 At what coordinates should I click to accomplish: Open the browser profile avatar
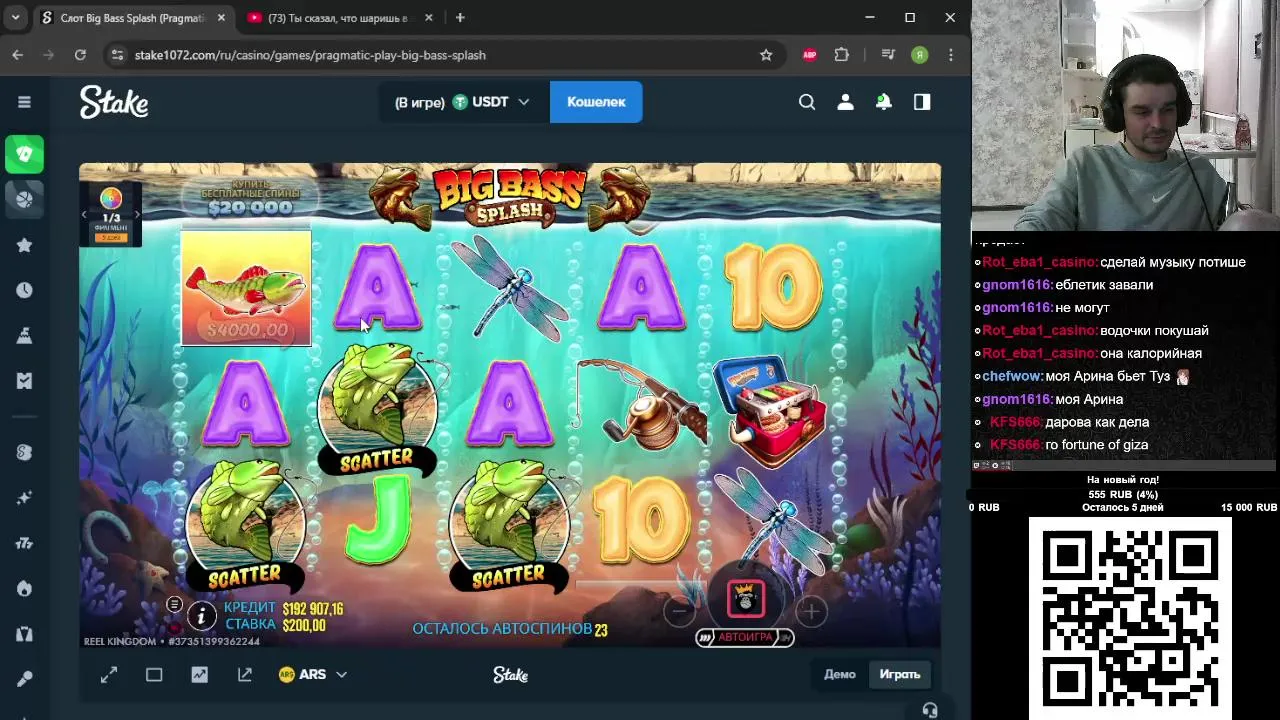tap(920, 55)
